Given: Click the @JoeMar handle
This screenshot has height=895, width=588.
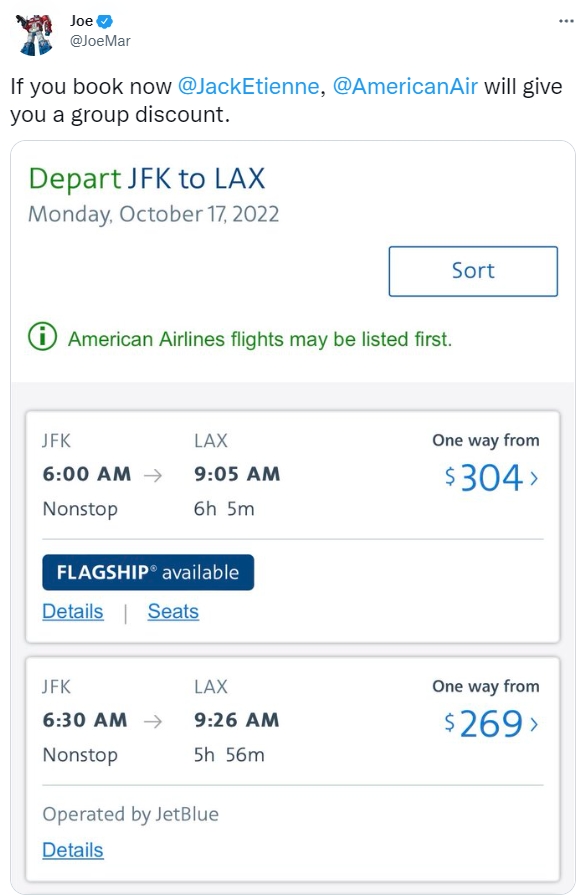Looking at the screenshot, I should coord(100,41).
